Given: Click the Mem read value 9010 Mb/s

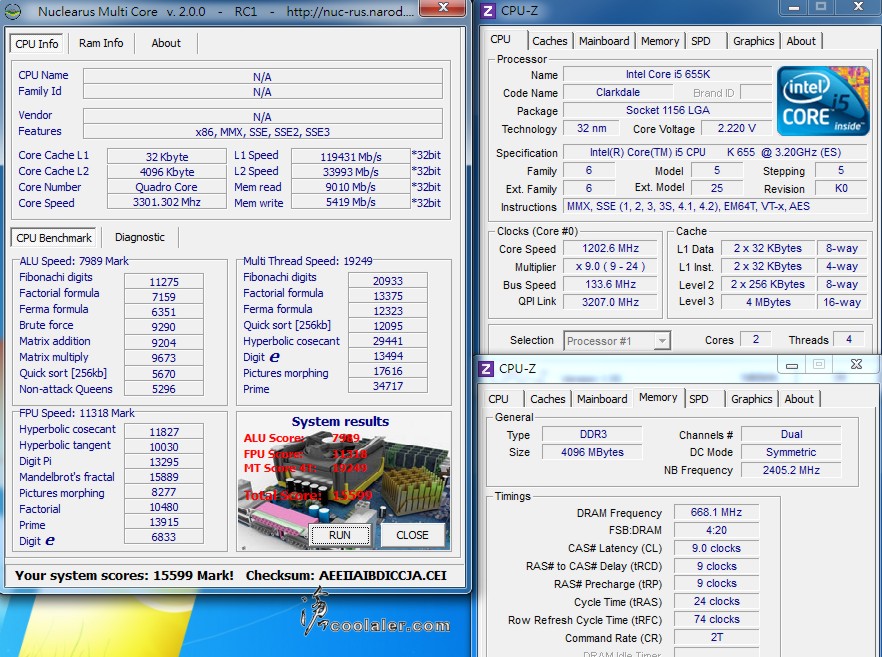Looking at the screenshot, I should 350,187.
